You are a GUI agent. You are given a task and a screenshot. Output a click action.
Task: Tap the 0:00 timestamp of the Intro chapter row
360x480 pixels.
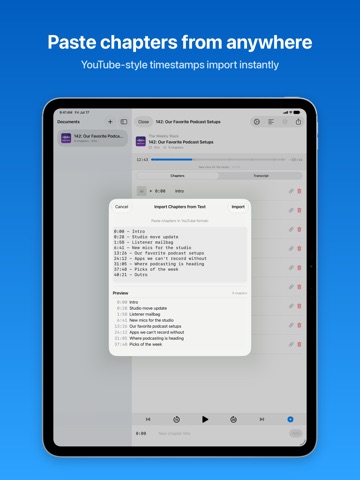tap(160, 191)
